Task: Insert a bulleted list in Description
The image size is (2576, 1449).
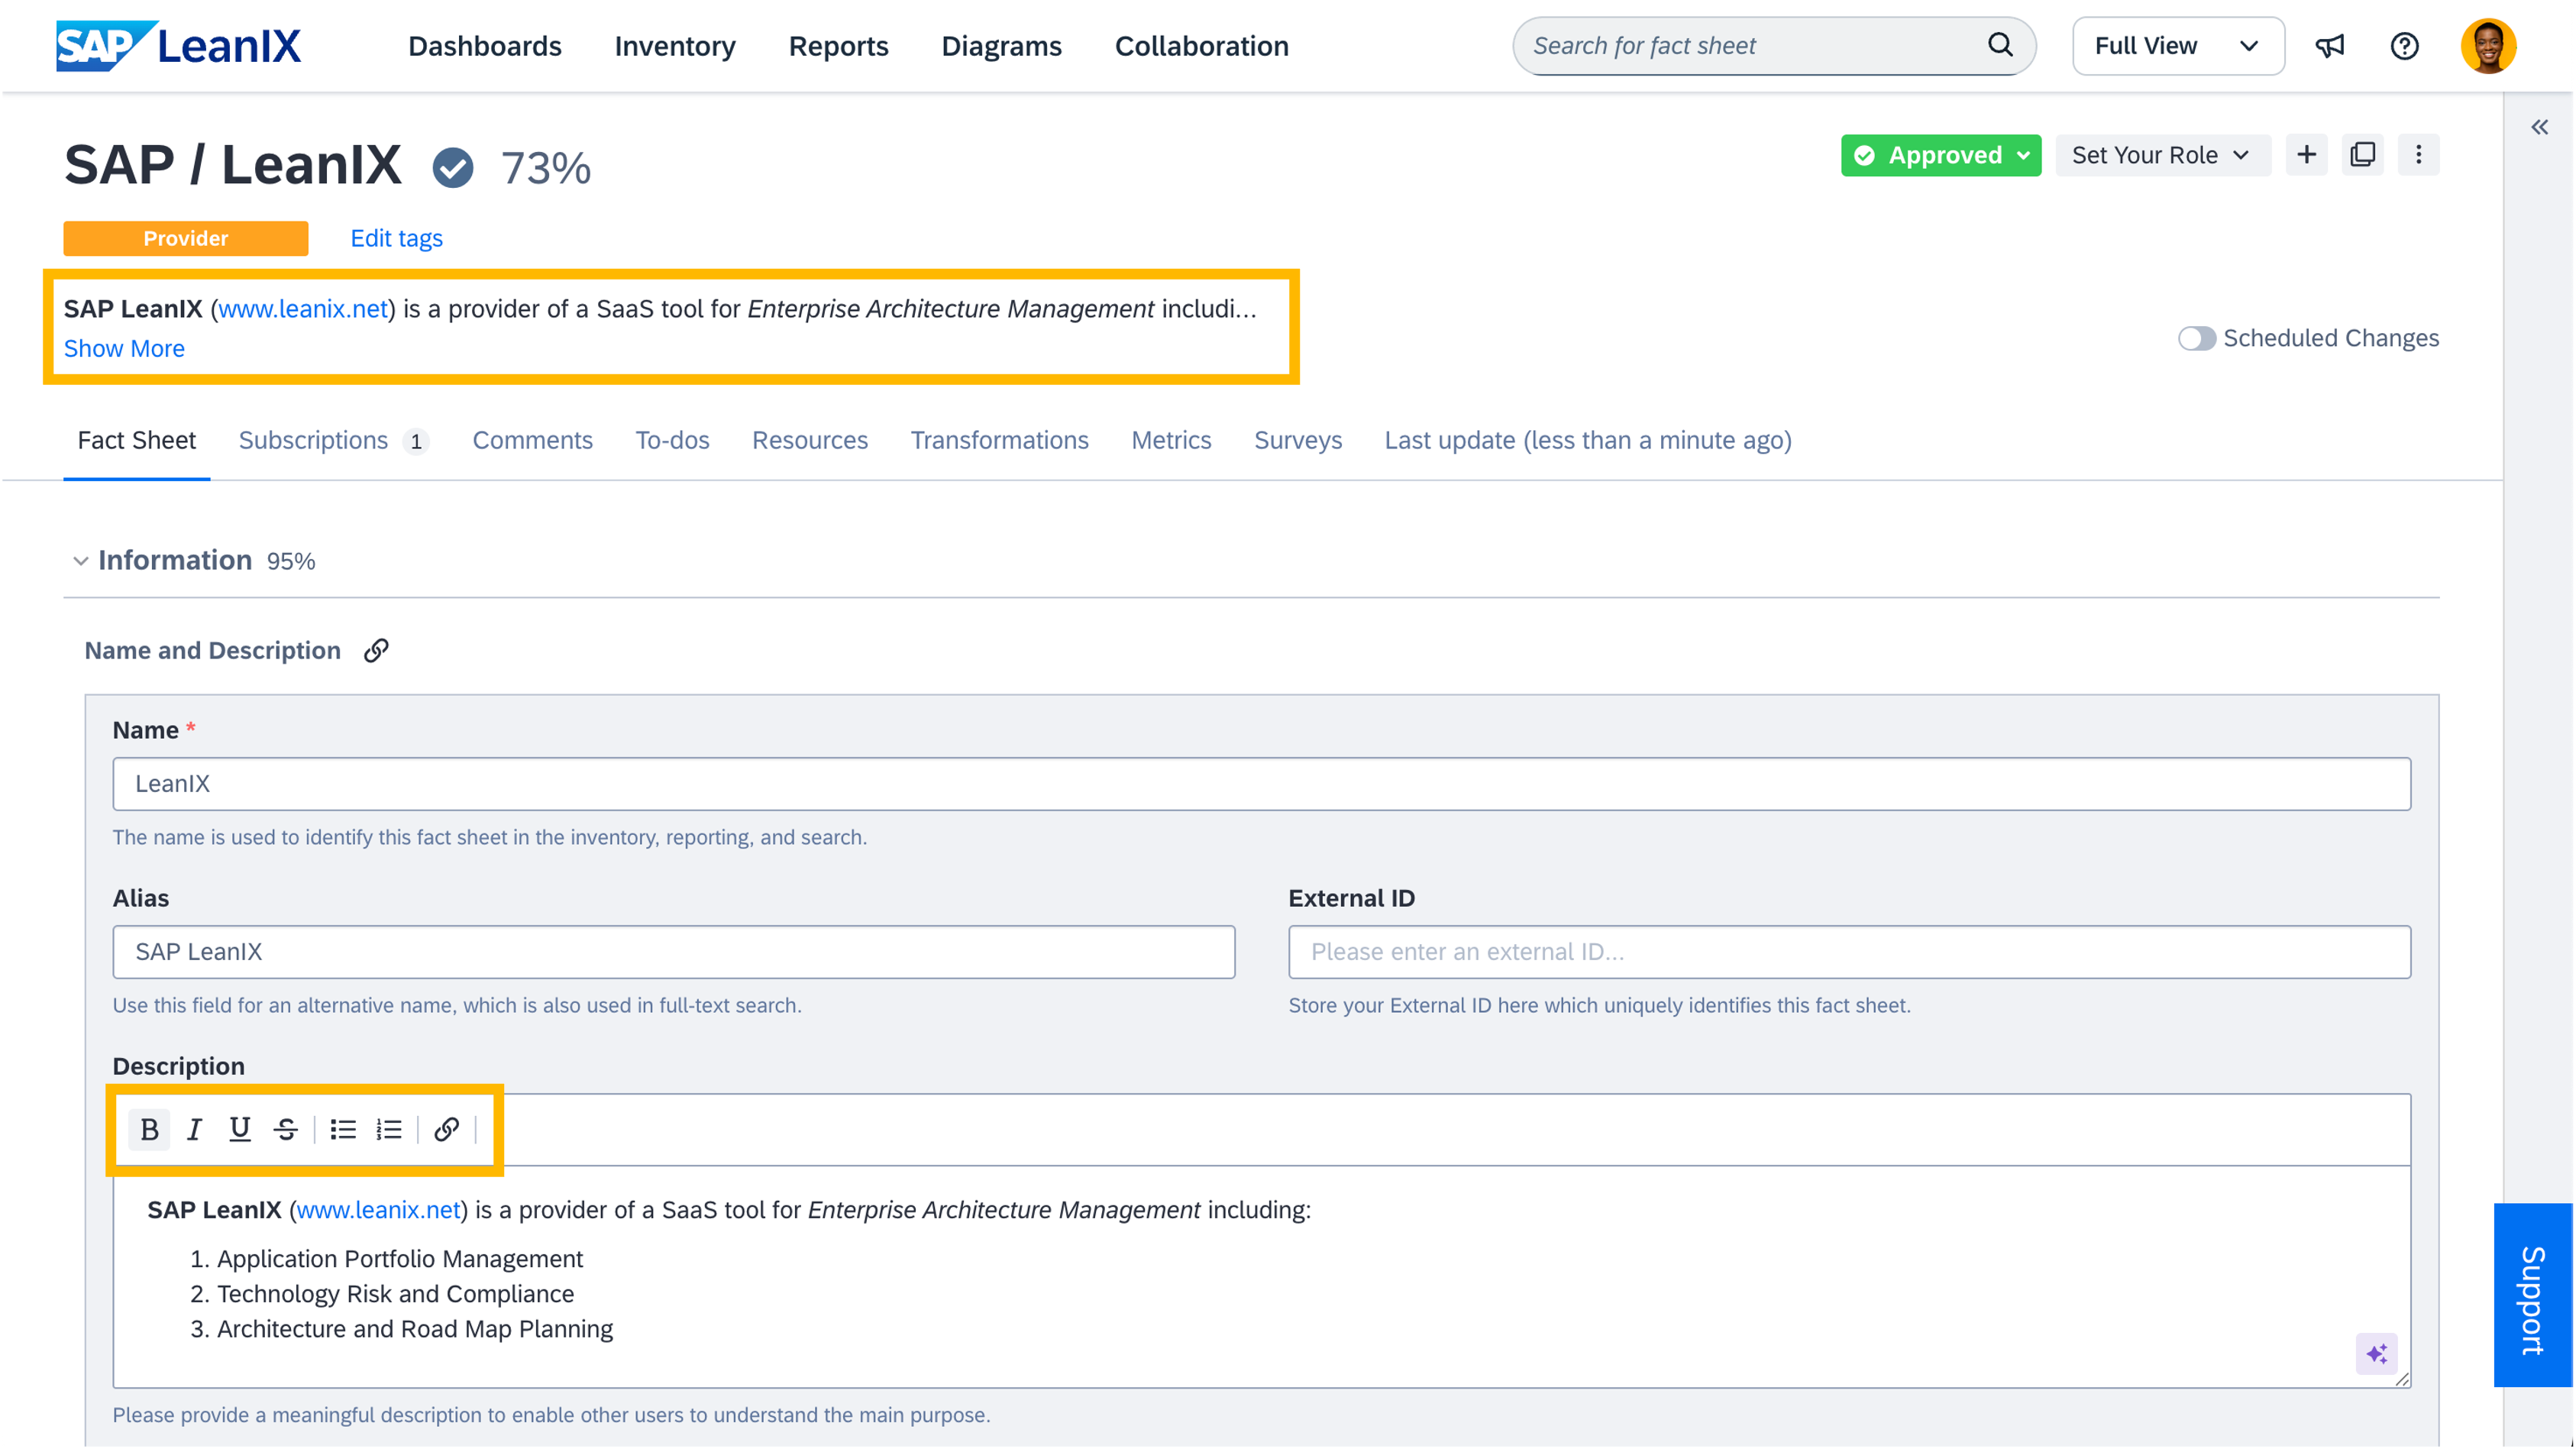Action: tap(343, 1129)
